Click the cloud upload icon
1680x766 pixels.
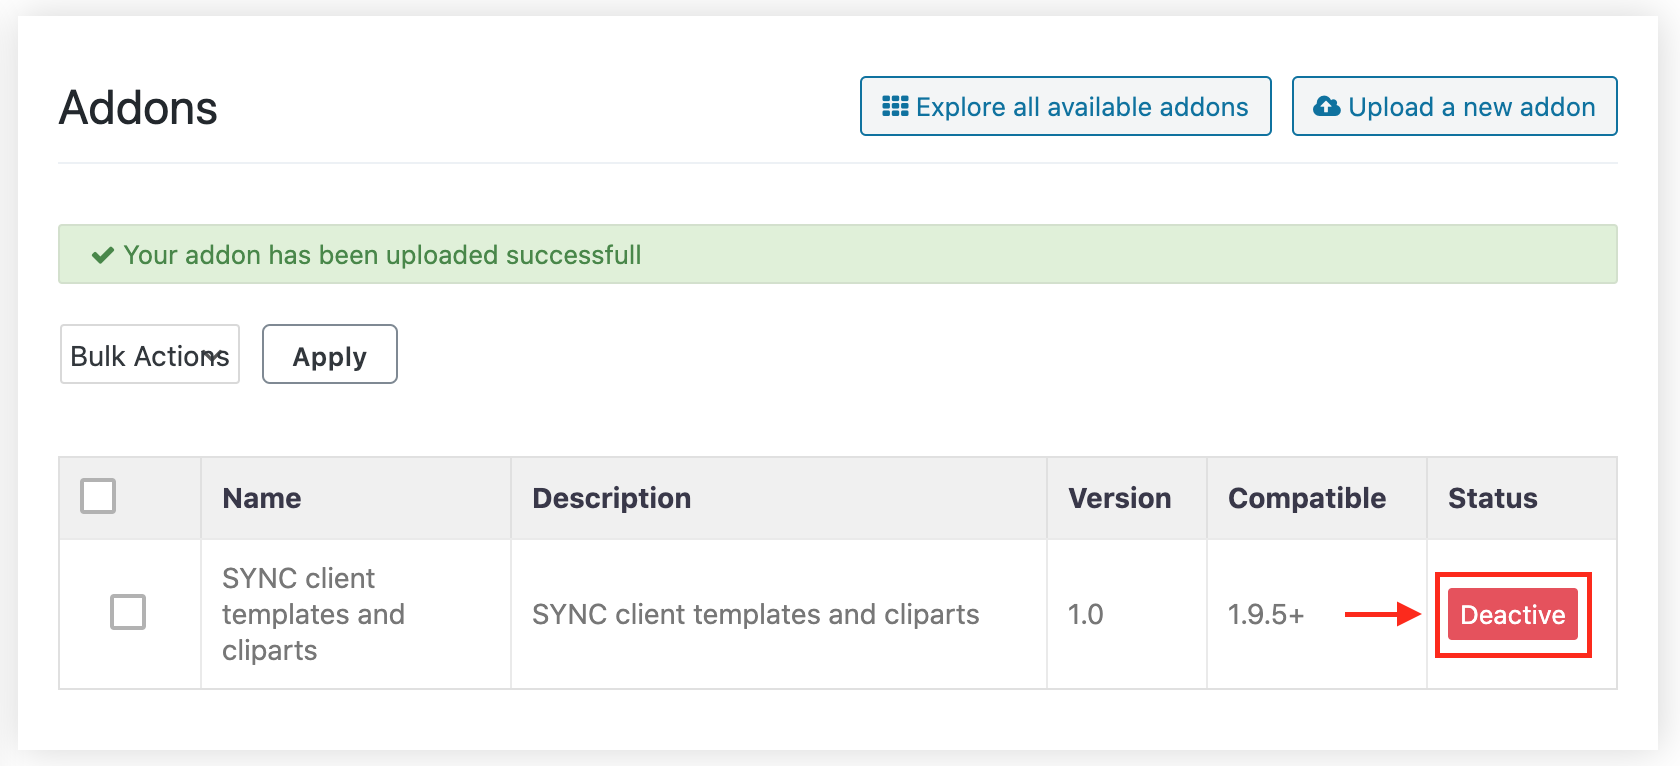1327,106
